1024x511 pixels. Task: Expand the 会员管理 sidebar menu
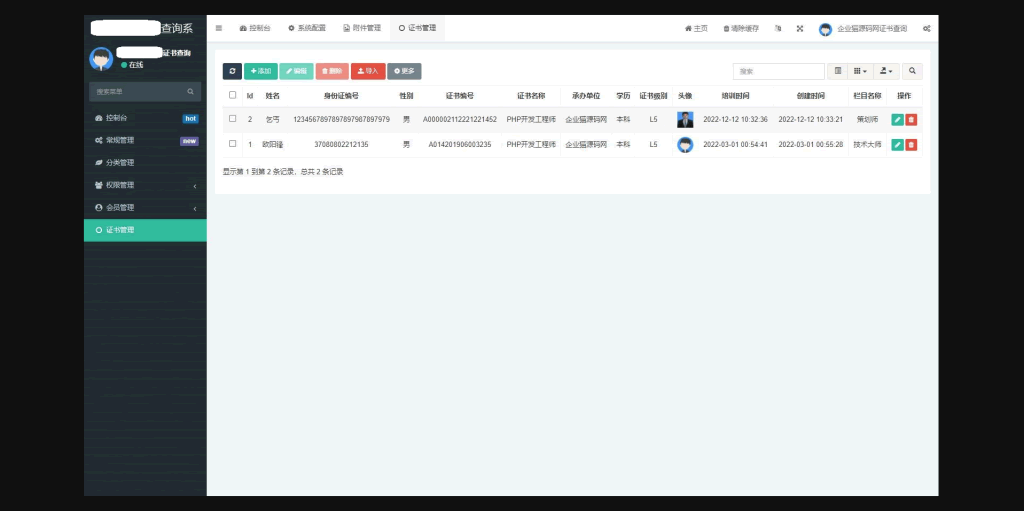[145, 207]
